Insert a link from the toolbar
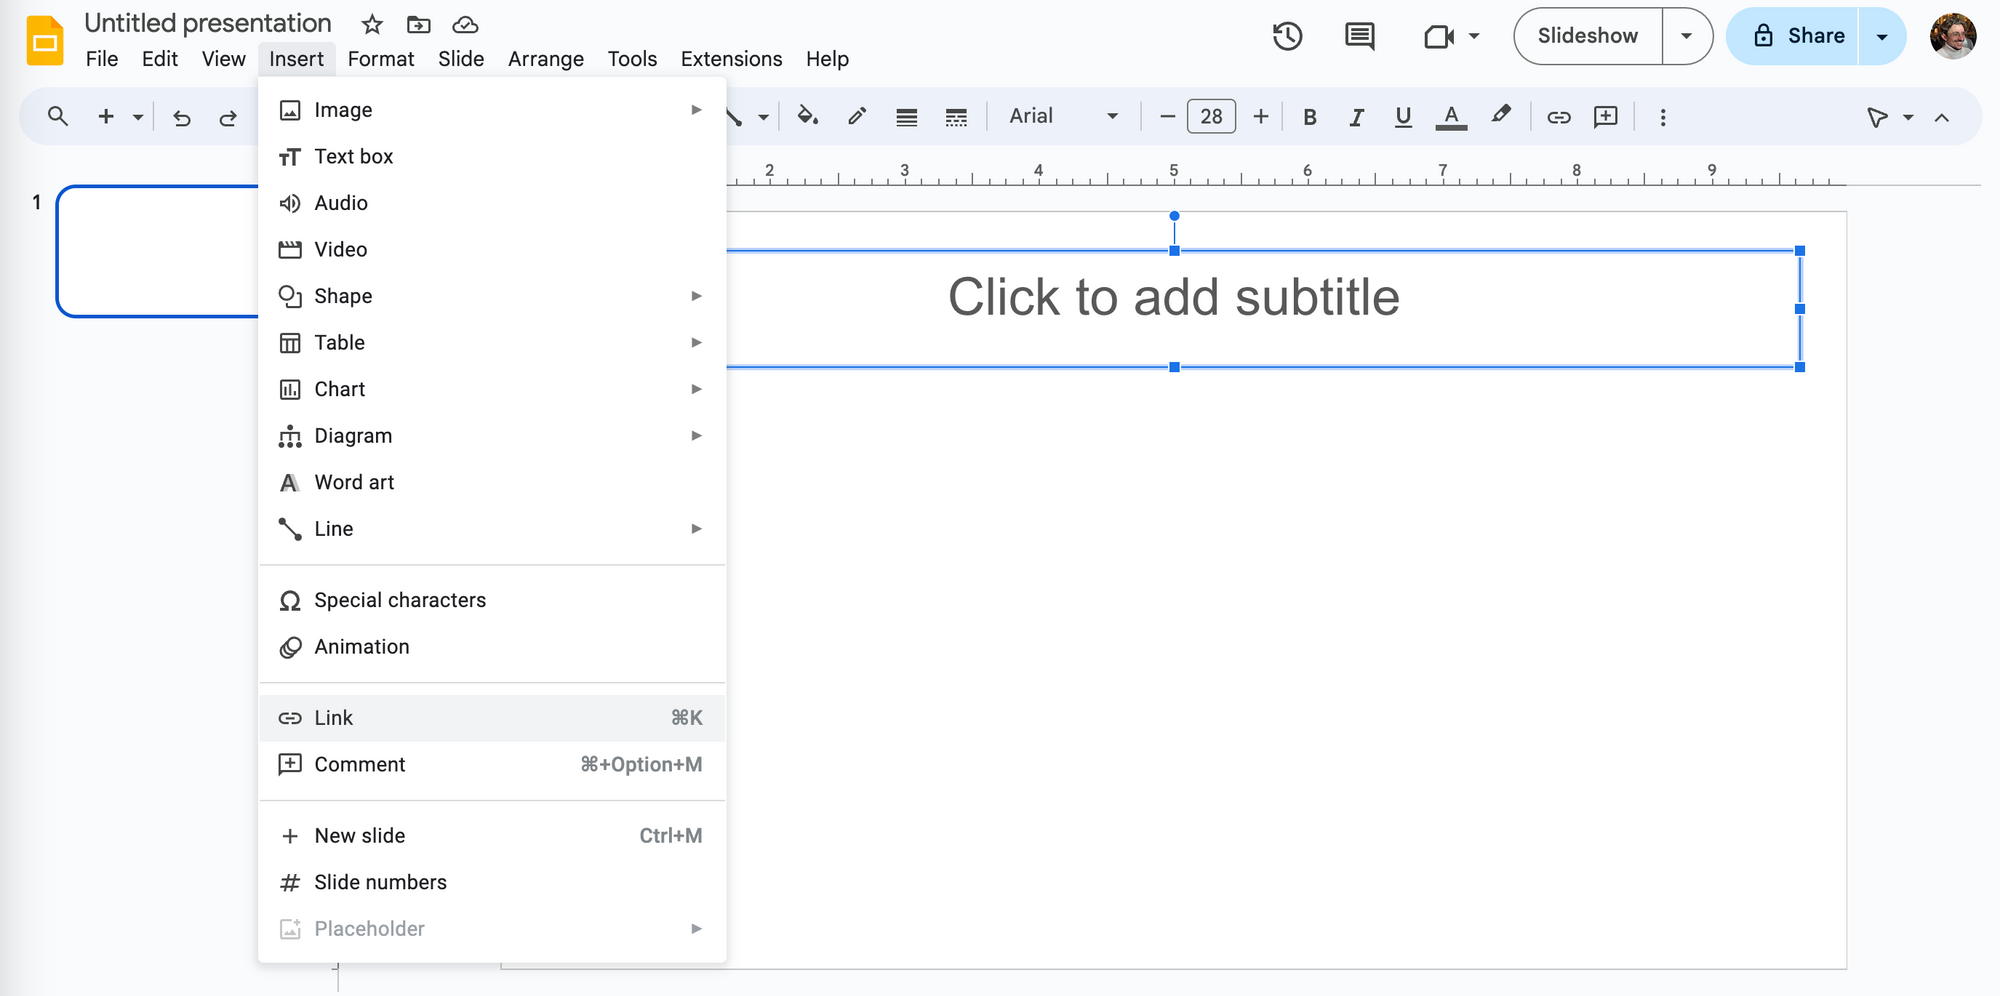Viewport: 2000px width, 996px height. point(1558,116)
